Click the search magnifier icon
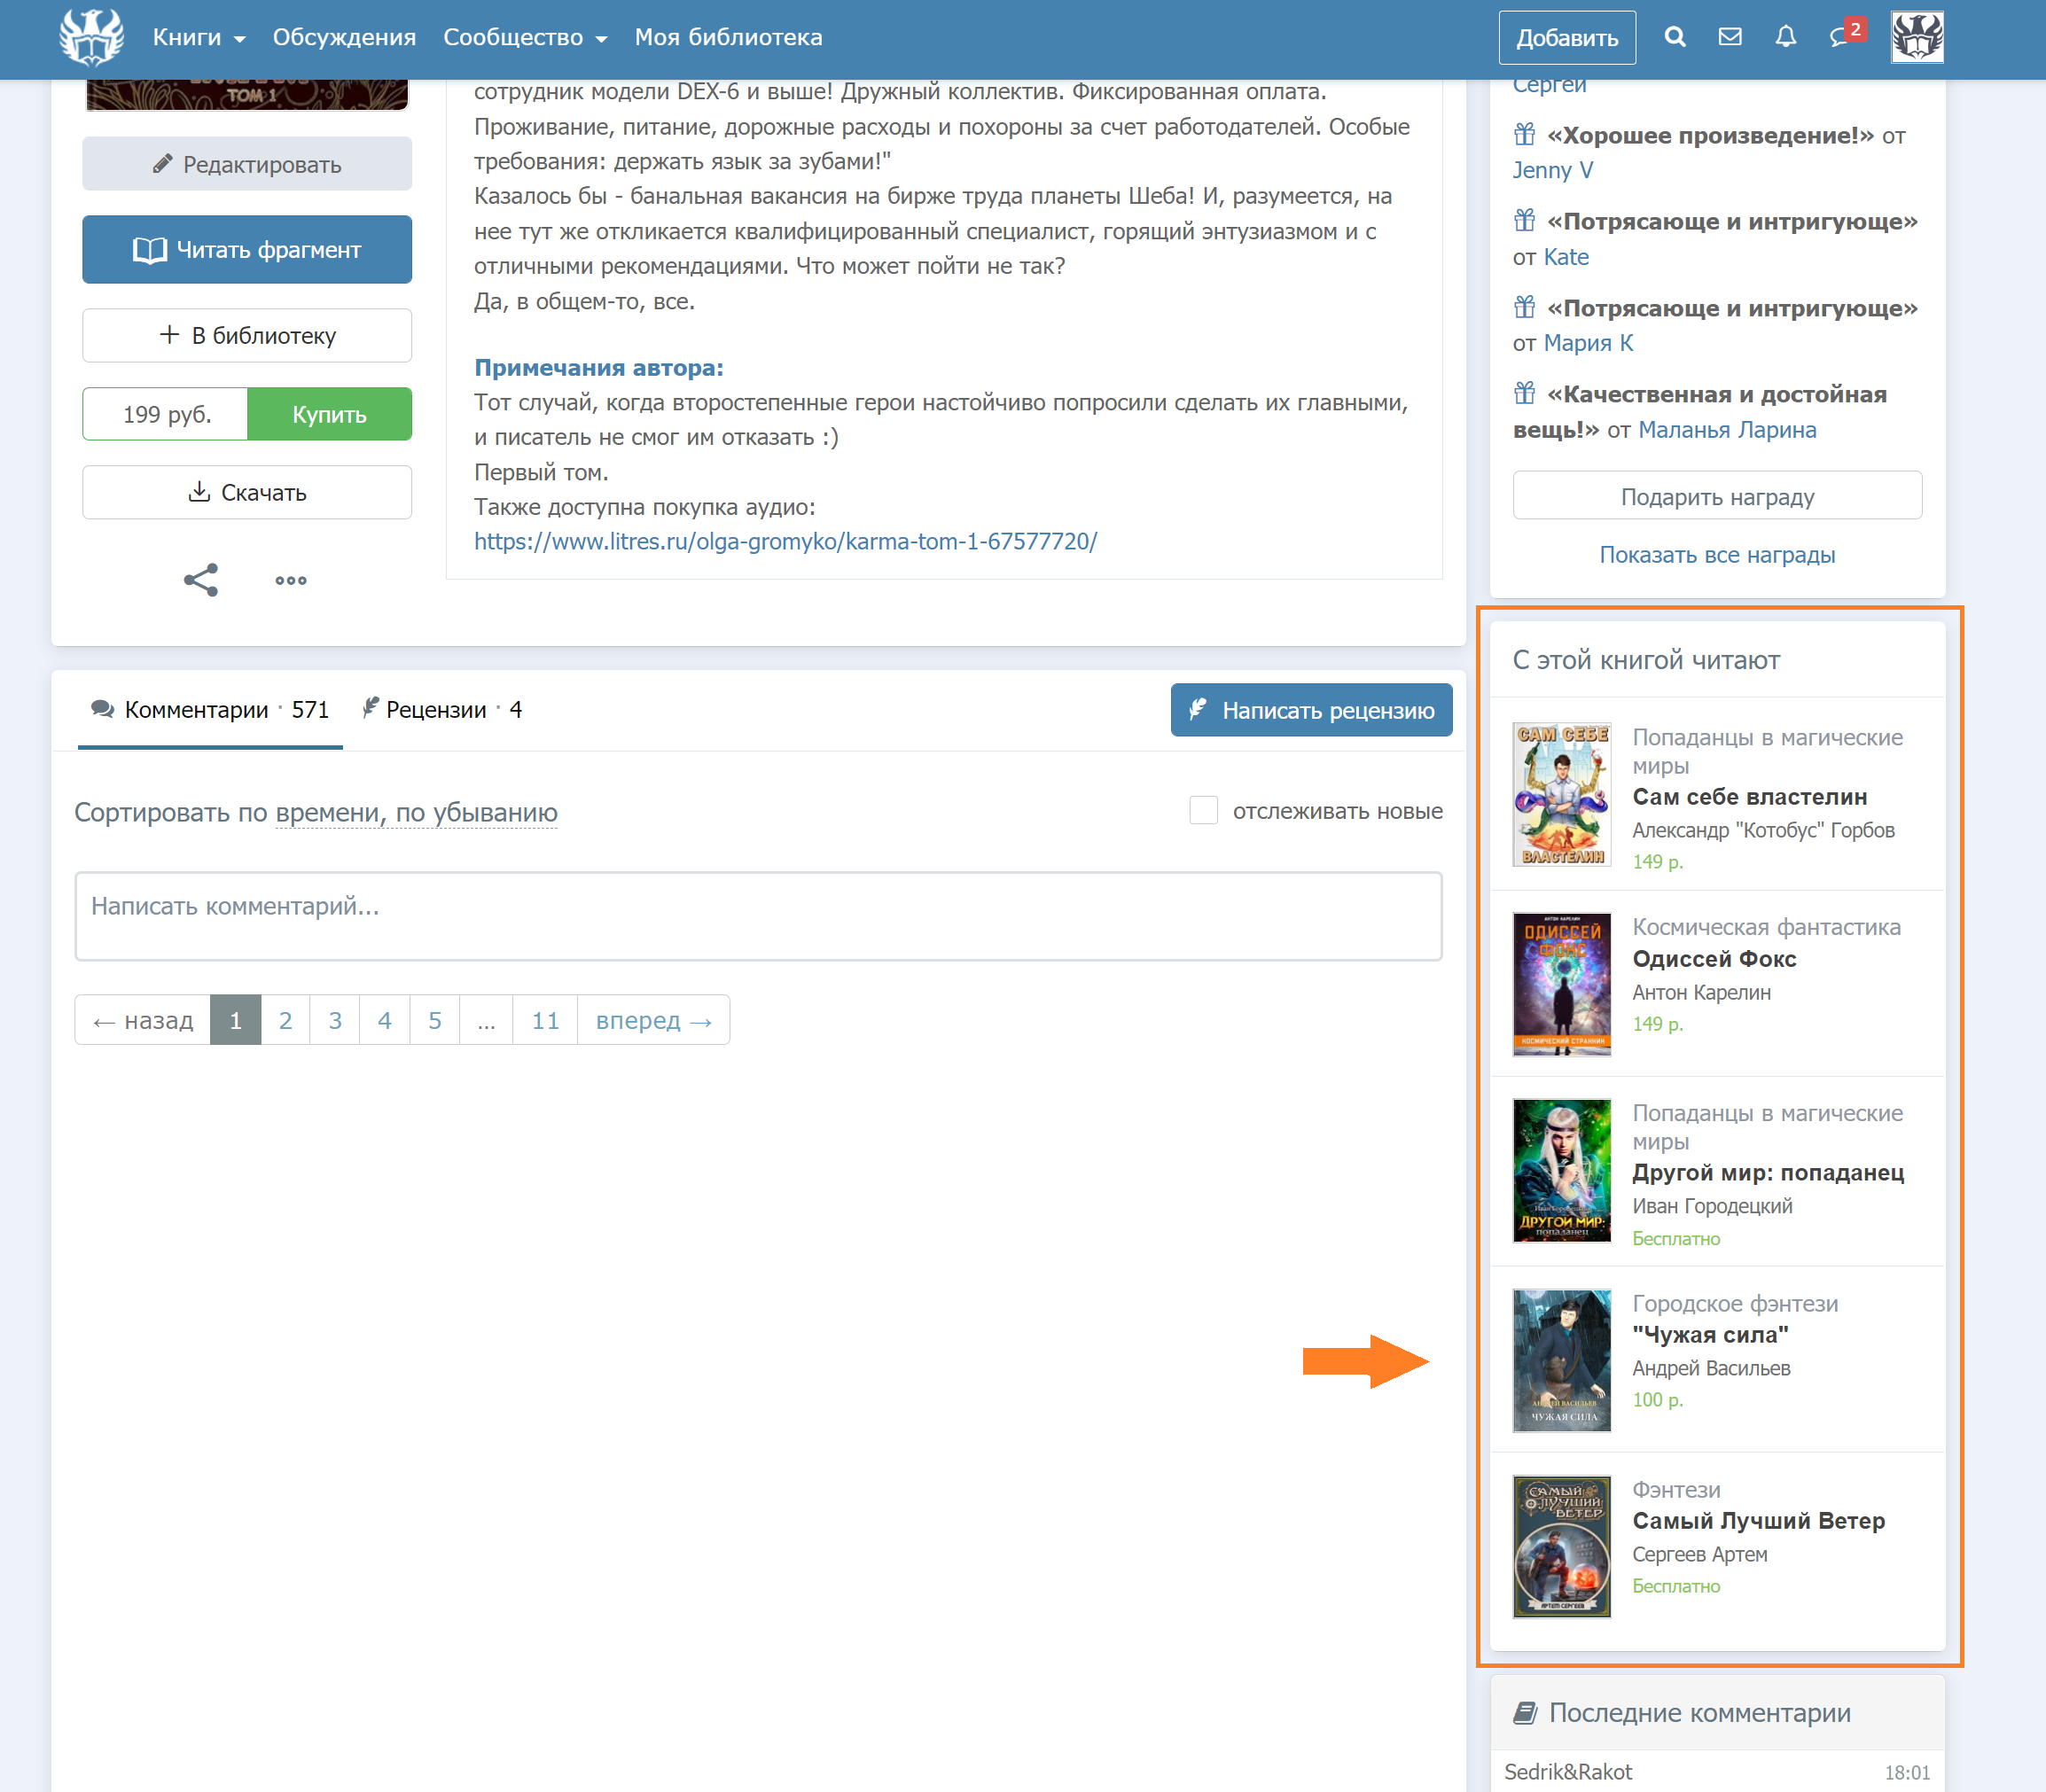Viewport: 2046px width, 1792px height. [x=1675, y=37]
